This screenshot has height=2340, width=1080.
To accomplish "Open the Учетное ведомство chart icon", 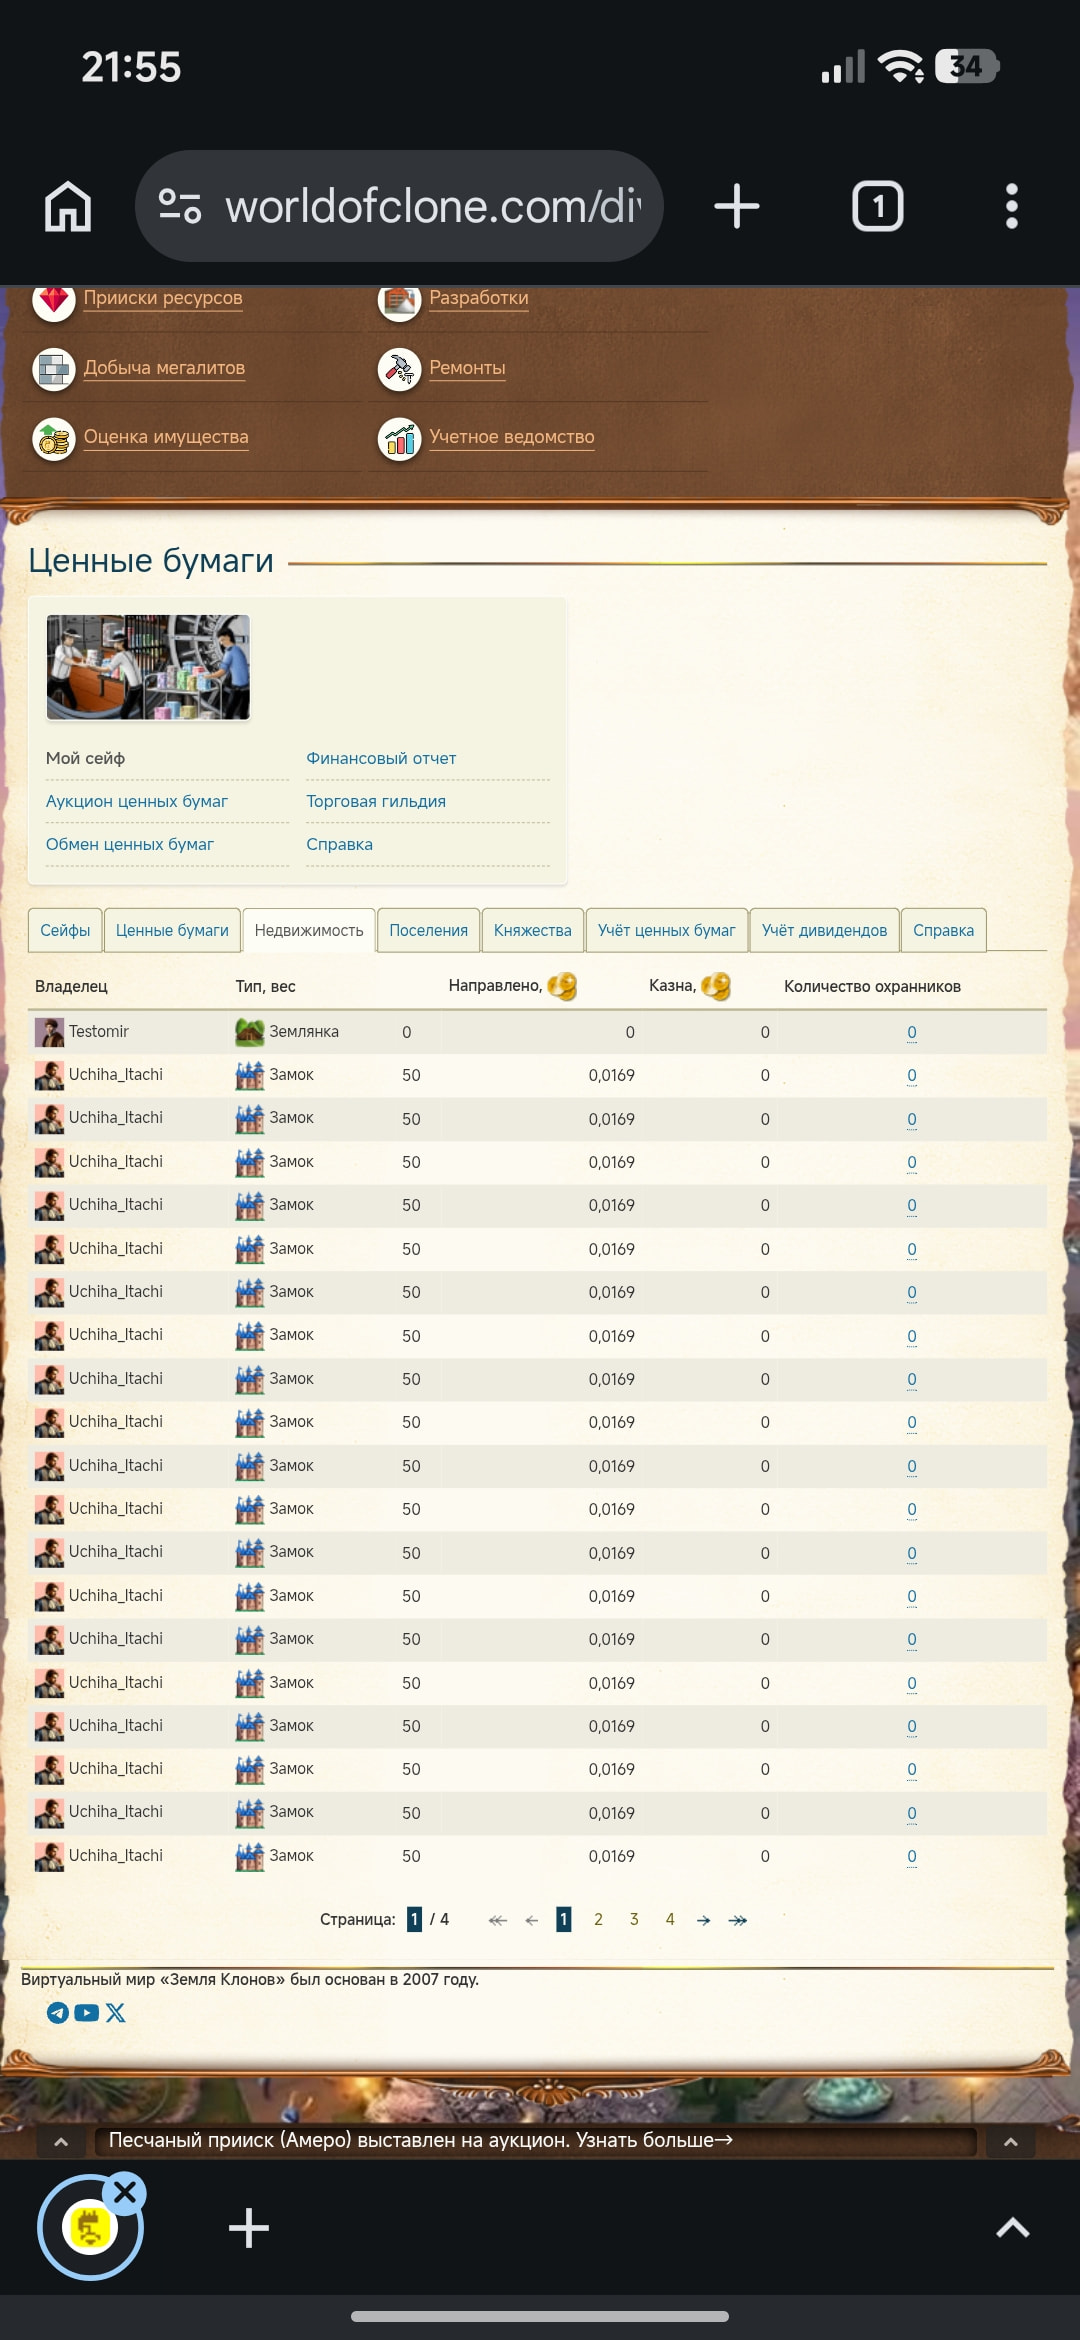I will [x=400, y=438].
